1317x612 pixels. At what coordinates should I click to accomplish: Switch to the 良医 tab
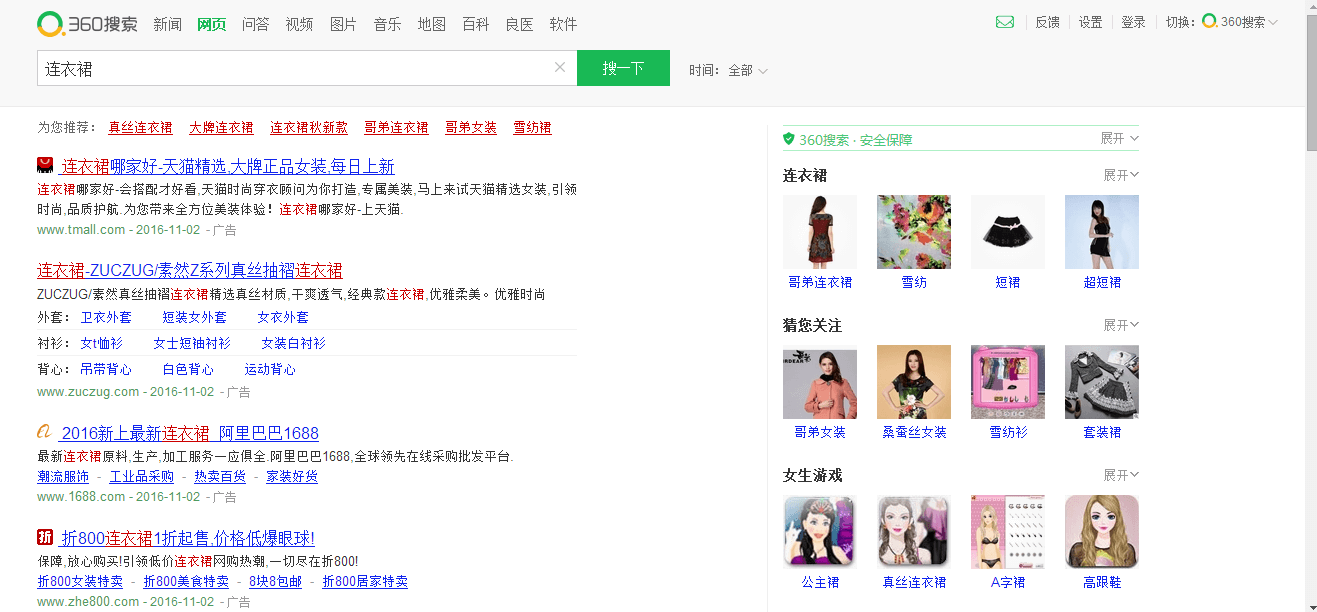coord(519,24)
